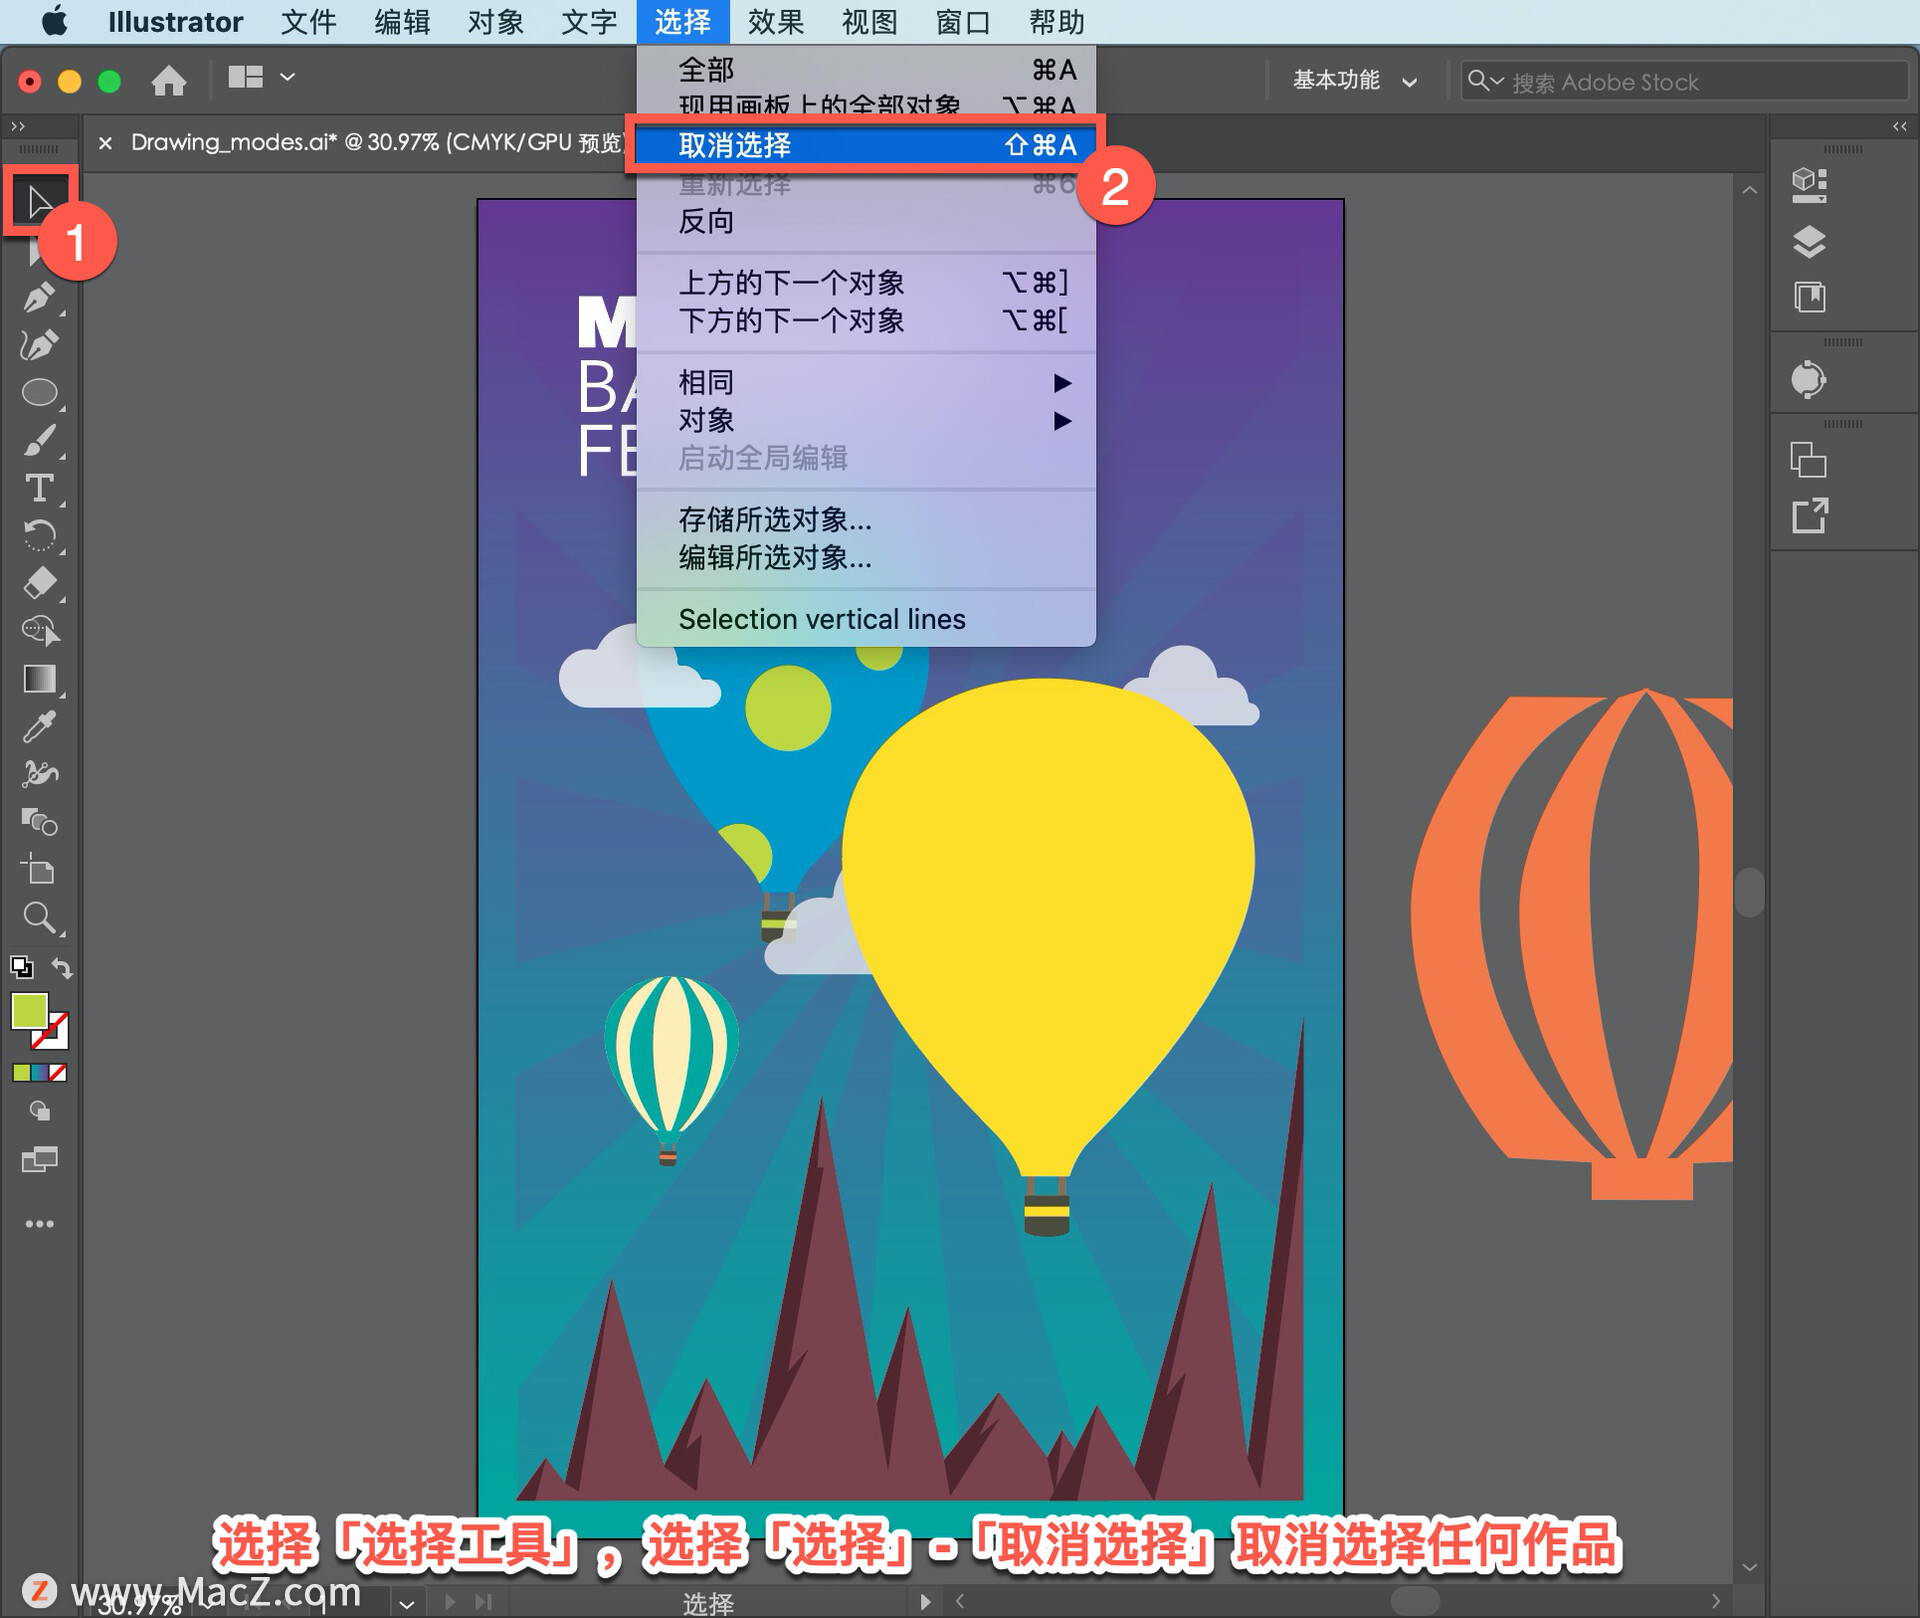1920x1618 pixels.
Task: Click the green fill color swatch
Action: point(29,1011)
